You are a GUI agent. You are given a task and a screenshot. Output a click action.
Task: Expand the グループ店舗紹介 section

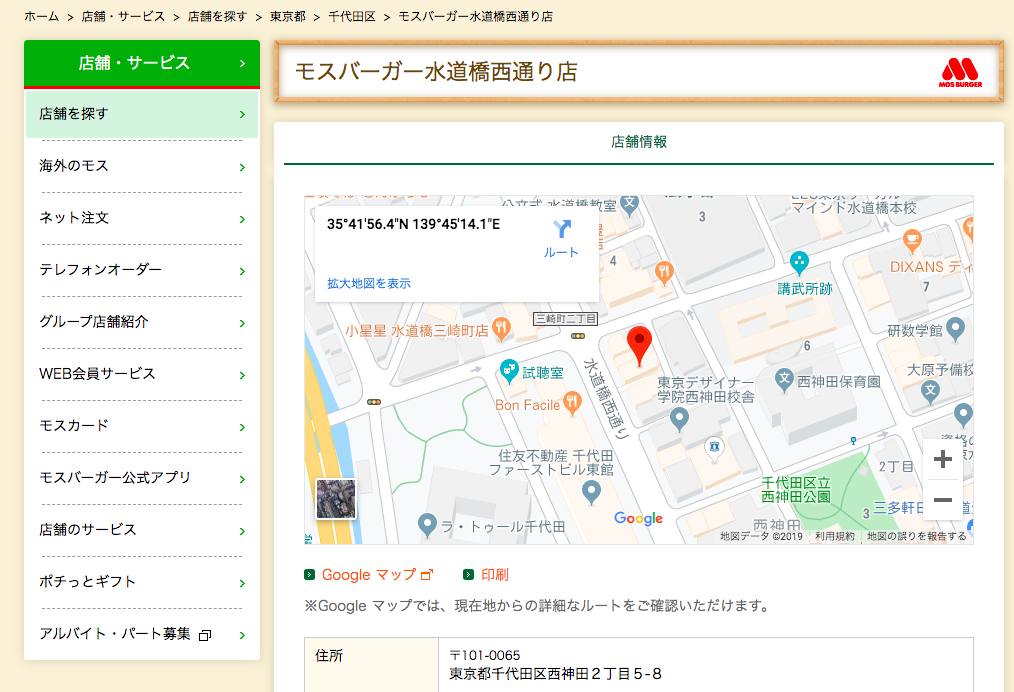click(141, 322)
